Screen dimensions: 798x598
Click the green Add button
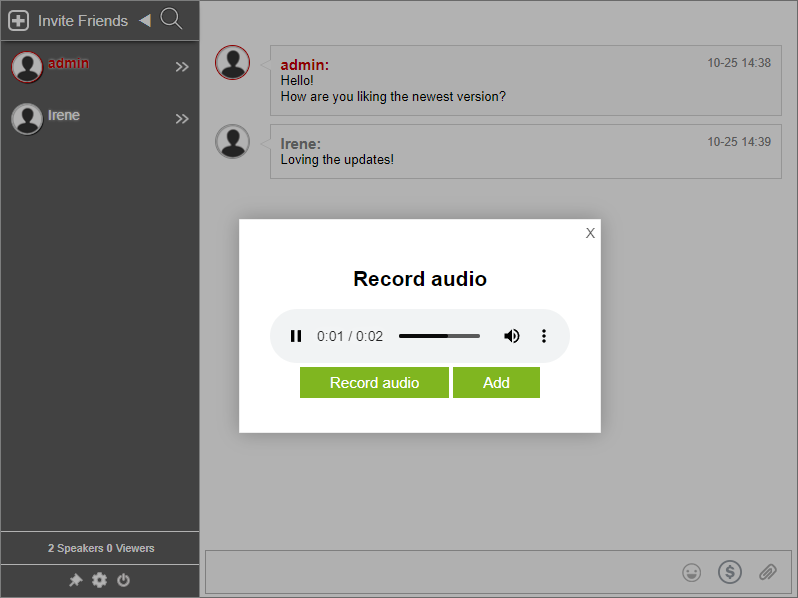tap(496, 382)
